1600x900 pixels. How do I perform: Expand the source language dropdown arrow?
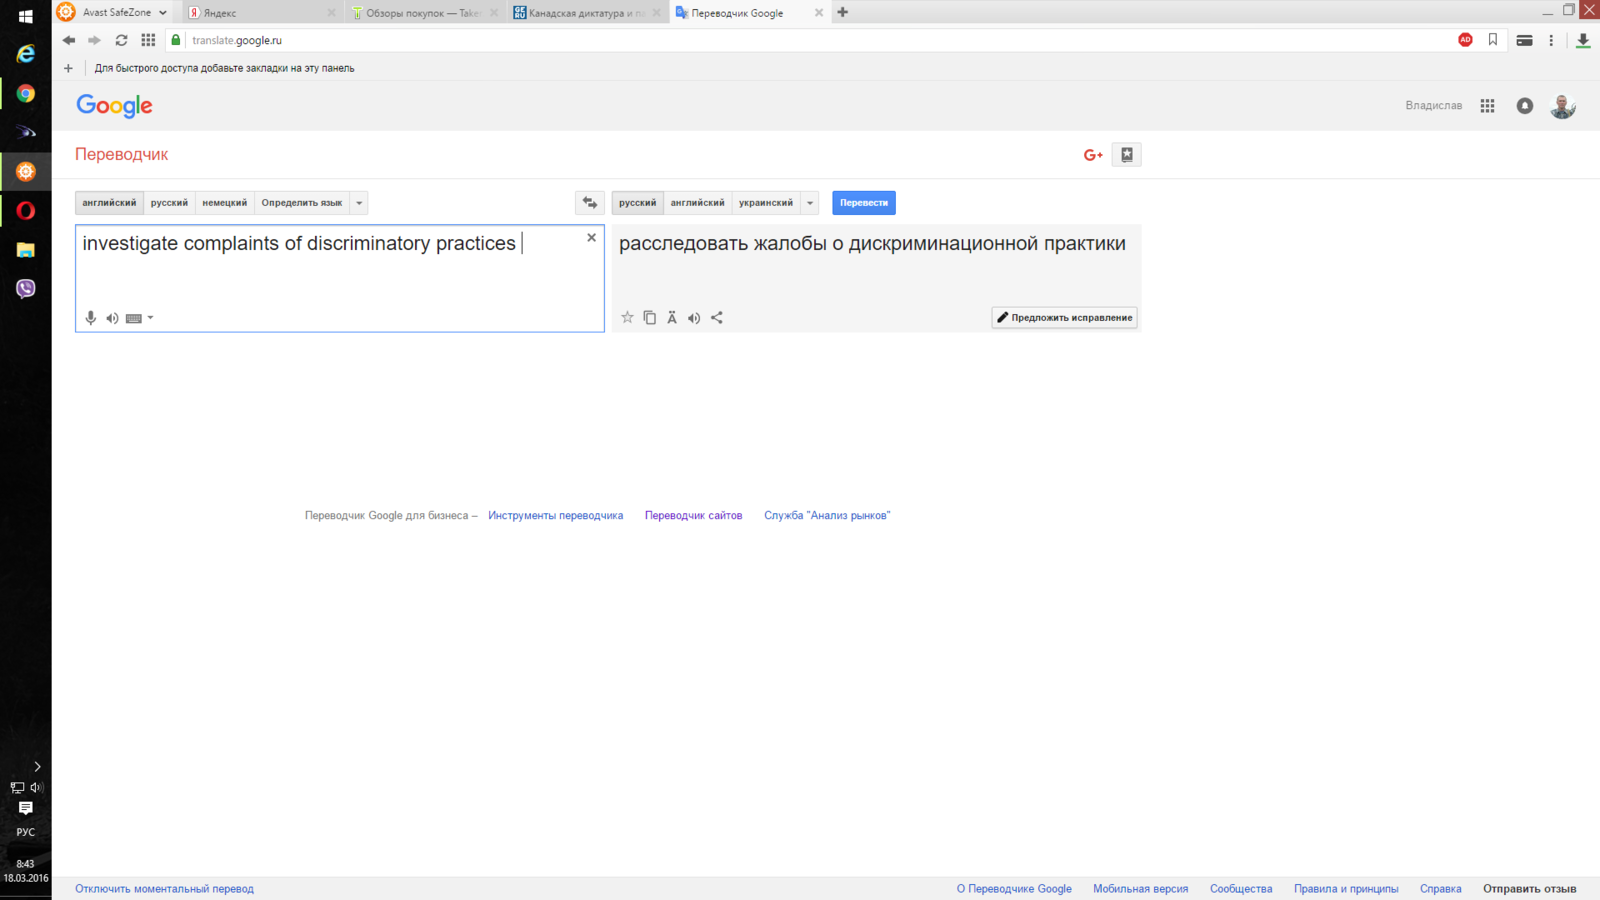pyautogui.click(x=359, y=203)
